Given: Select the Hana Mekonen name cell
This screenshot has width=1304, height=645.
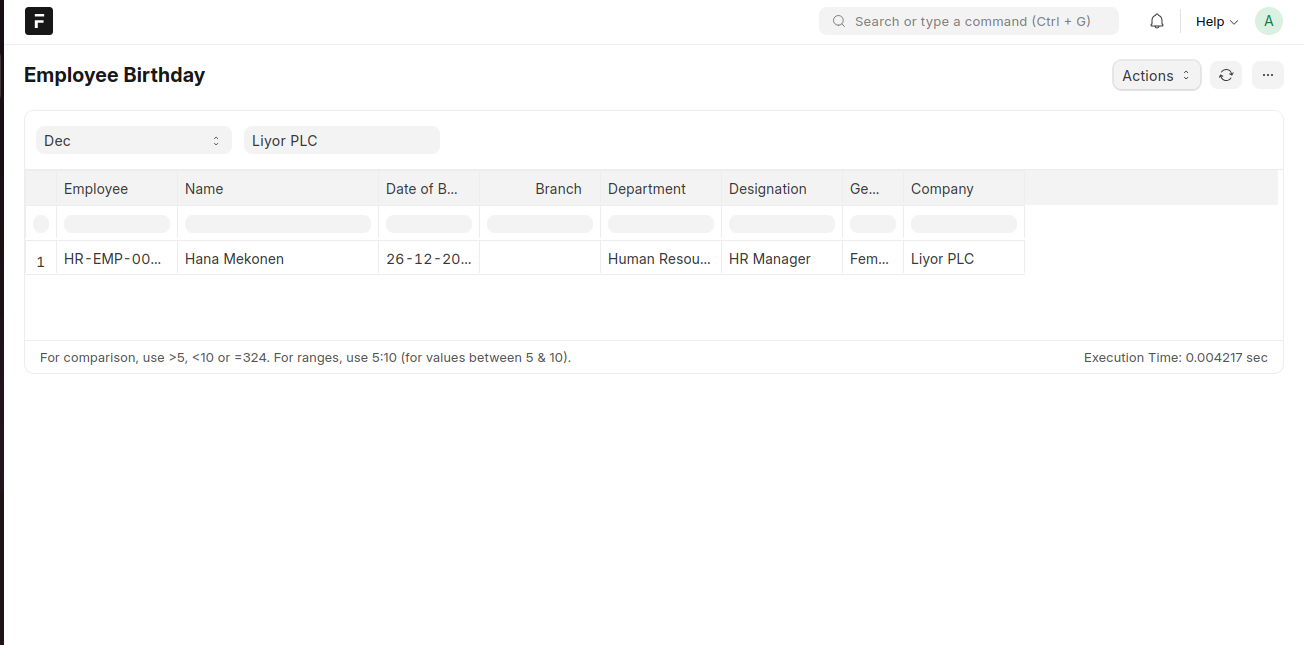Looking at the screenshot, I should click(234, 259).
